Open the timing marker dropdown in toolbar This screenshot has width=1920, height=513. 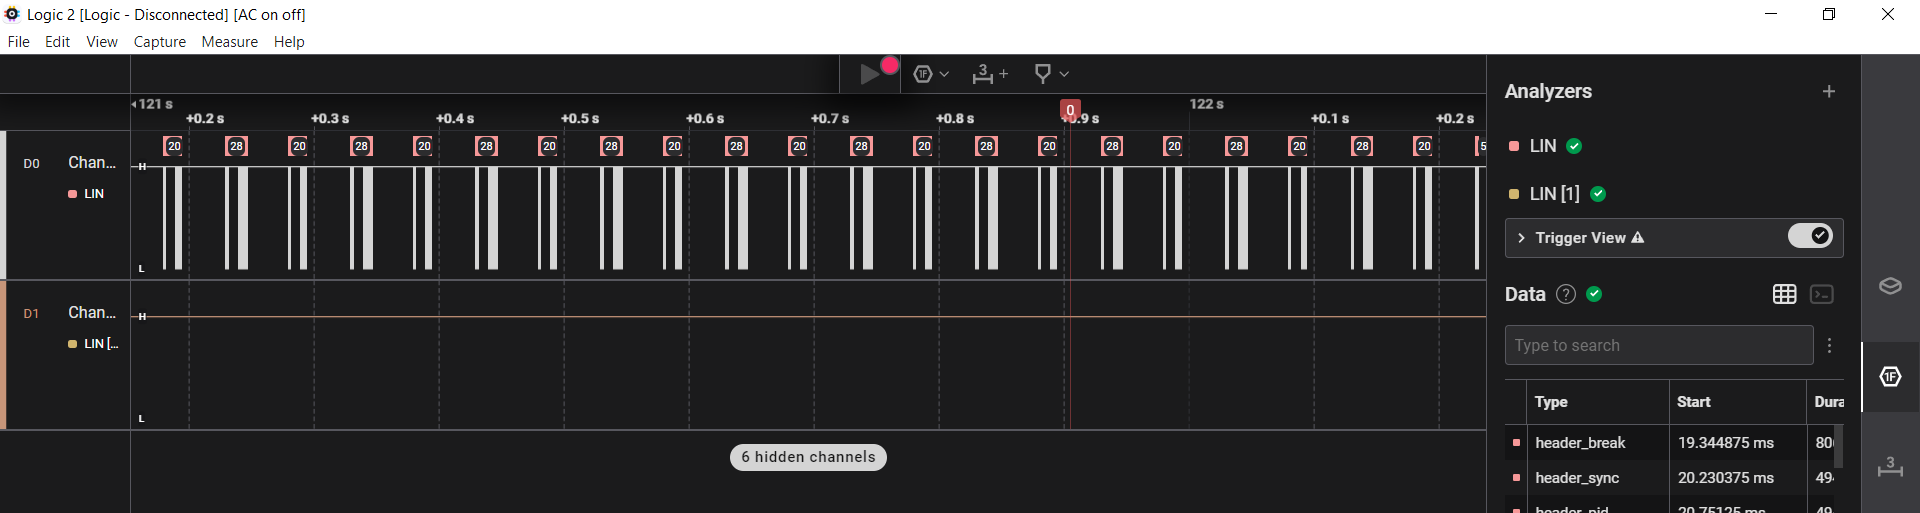point(1051,74)
